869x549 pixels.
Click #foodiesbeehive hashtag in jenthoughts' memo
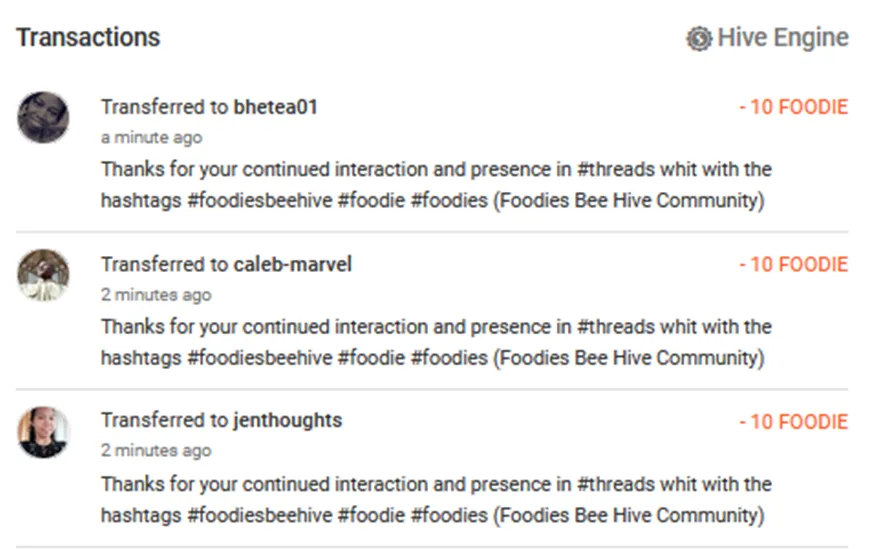[x=258, y=516]
